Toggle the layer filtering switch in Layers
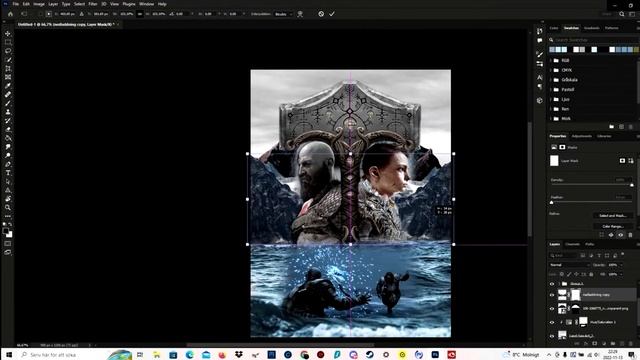The height and width of the screenshot is (360, 640). pos(623,254)
